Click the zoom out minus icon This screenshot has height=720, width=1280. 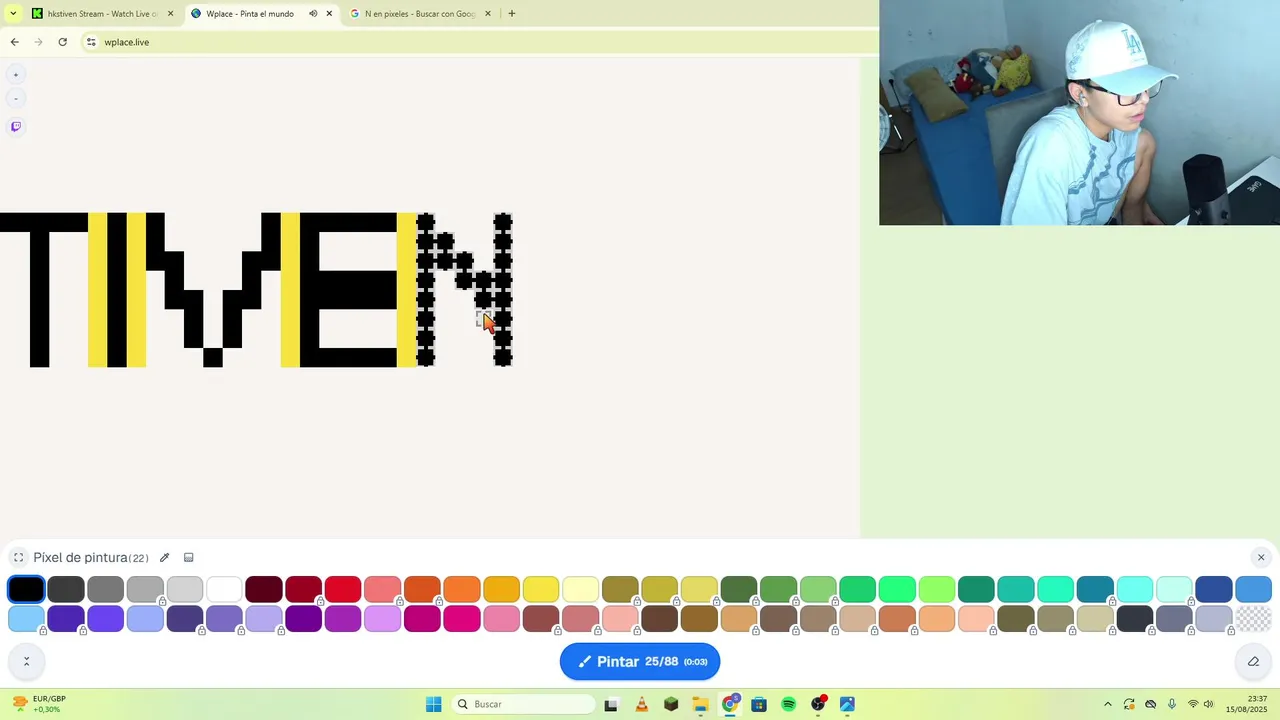click(x=15, y=99)
